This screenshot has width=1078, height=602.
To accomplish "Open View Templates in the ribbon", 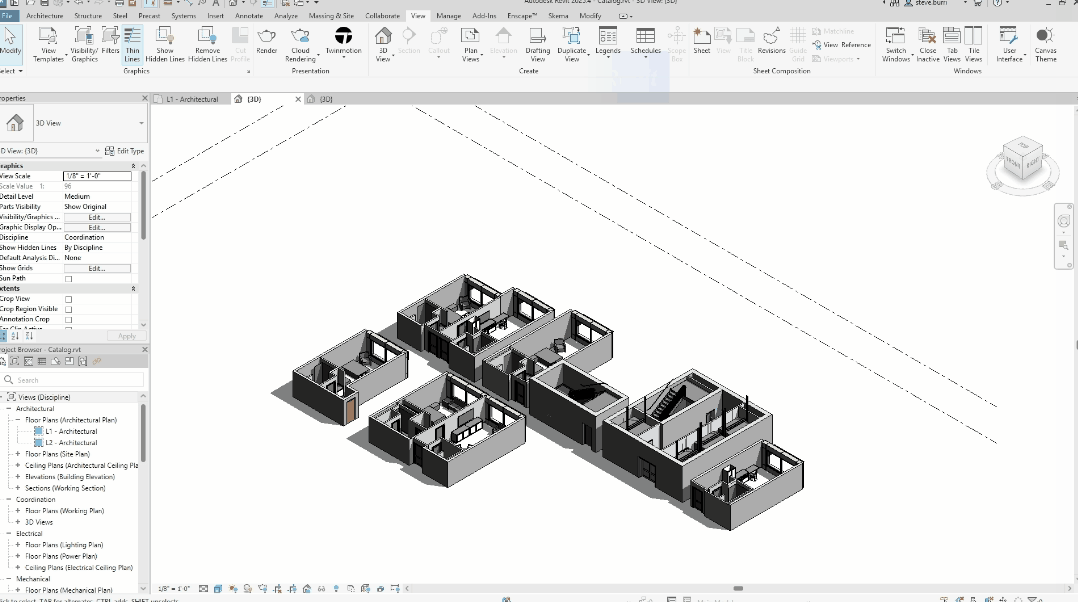I will pyautogui.click(x=48, y=45).
